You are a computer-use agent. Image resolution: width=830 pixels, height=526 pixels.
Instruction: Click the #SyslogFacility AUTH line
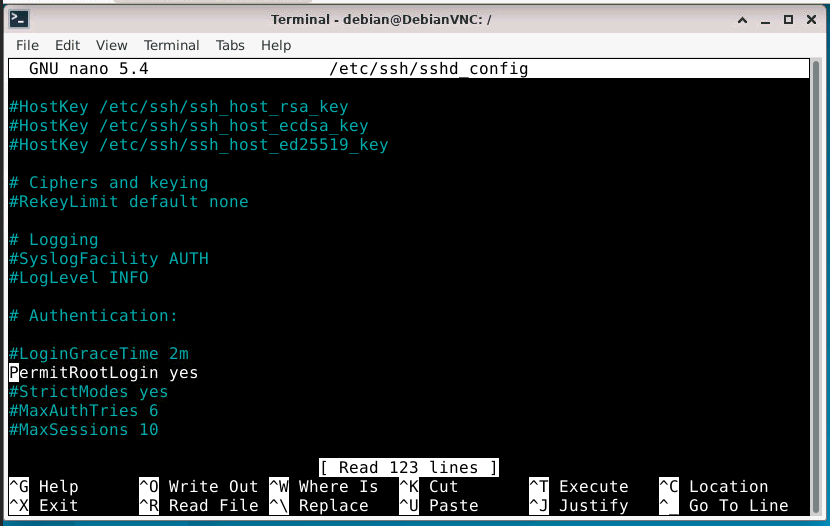(109, 259)
